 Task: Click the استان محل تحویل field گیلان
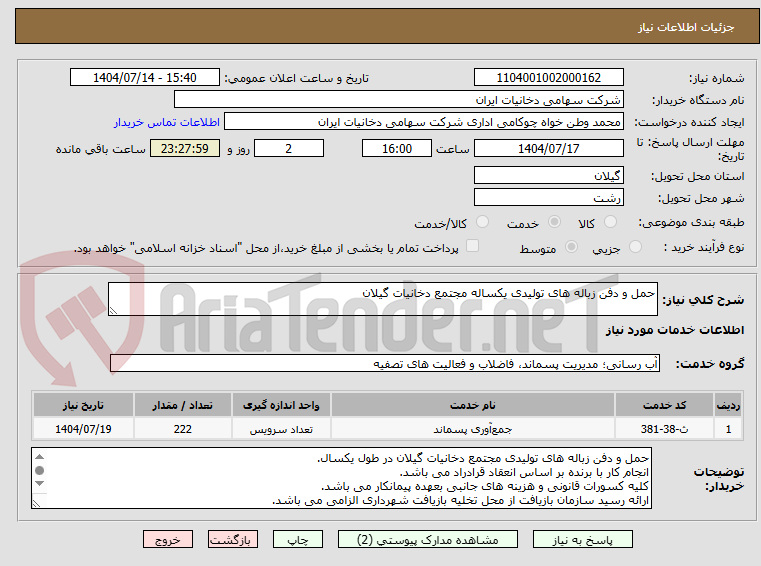548,175
